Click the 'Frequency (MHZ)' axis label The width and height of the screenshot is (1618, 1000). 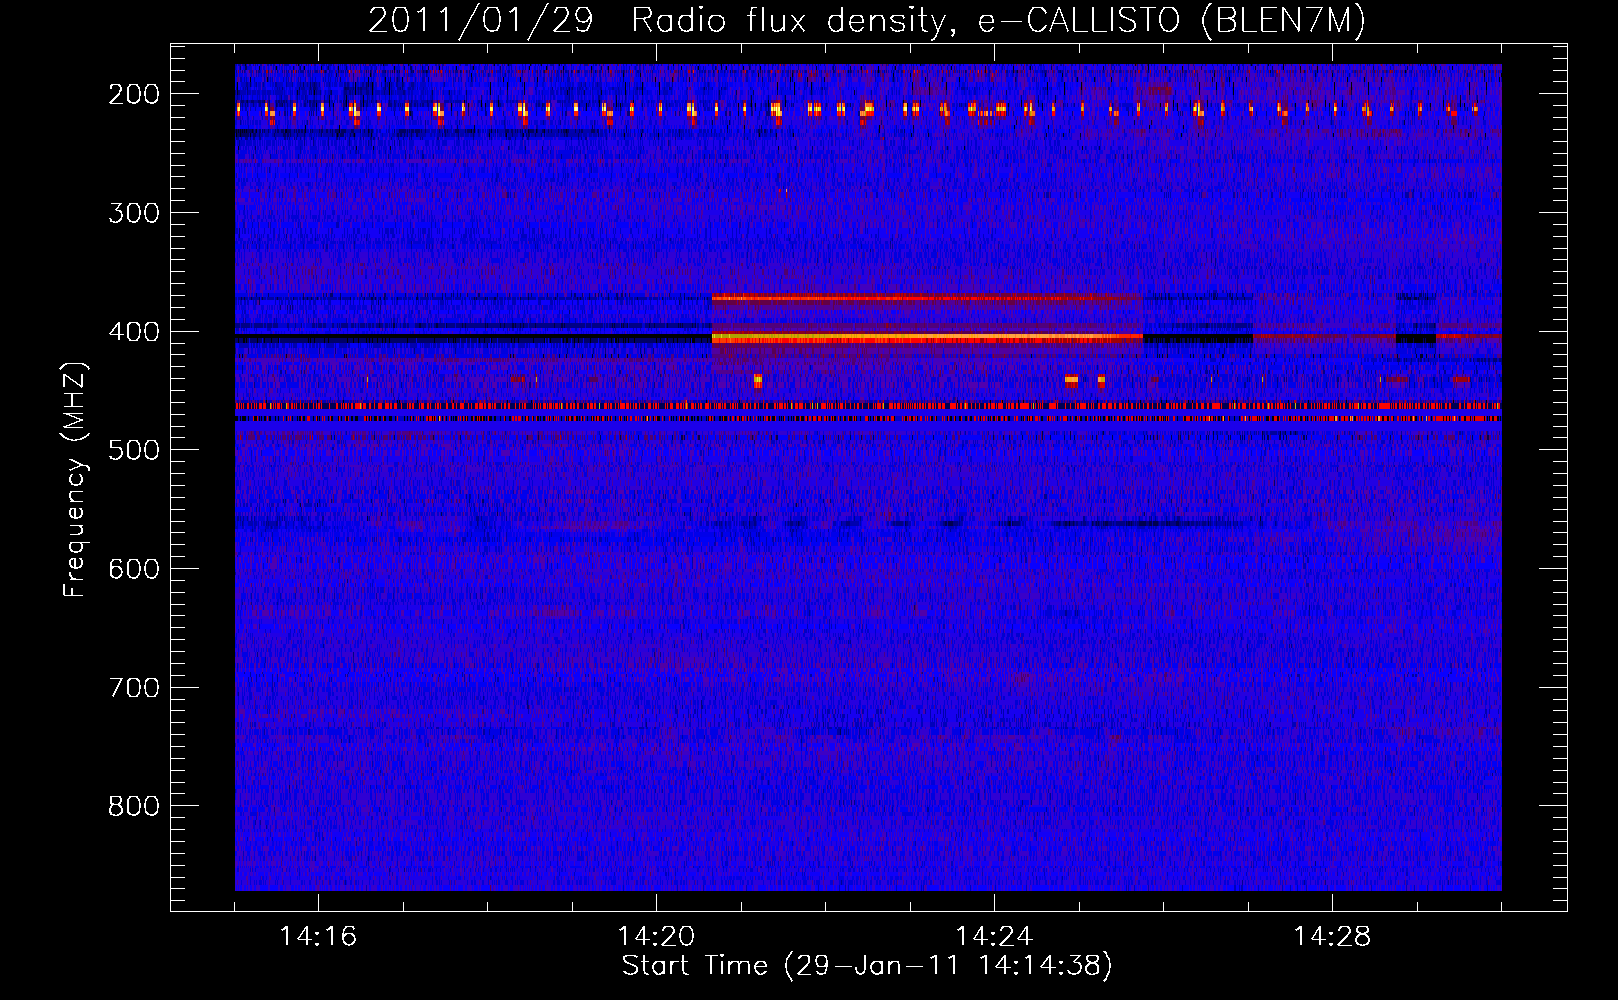[x=75, y=479]
